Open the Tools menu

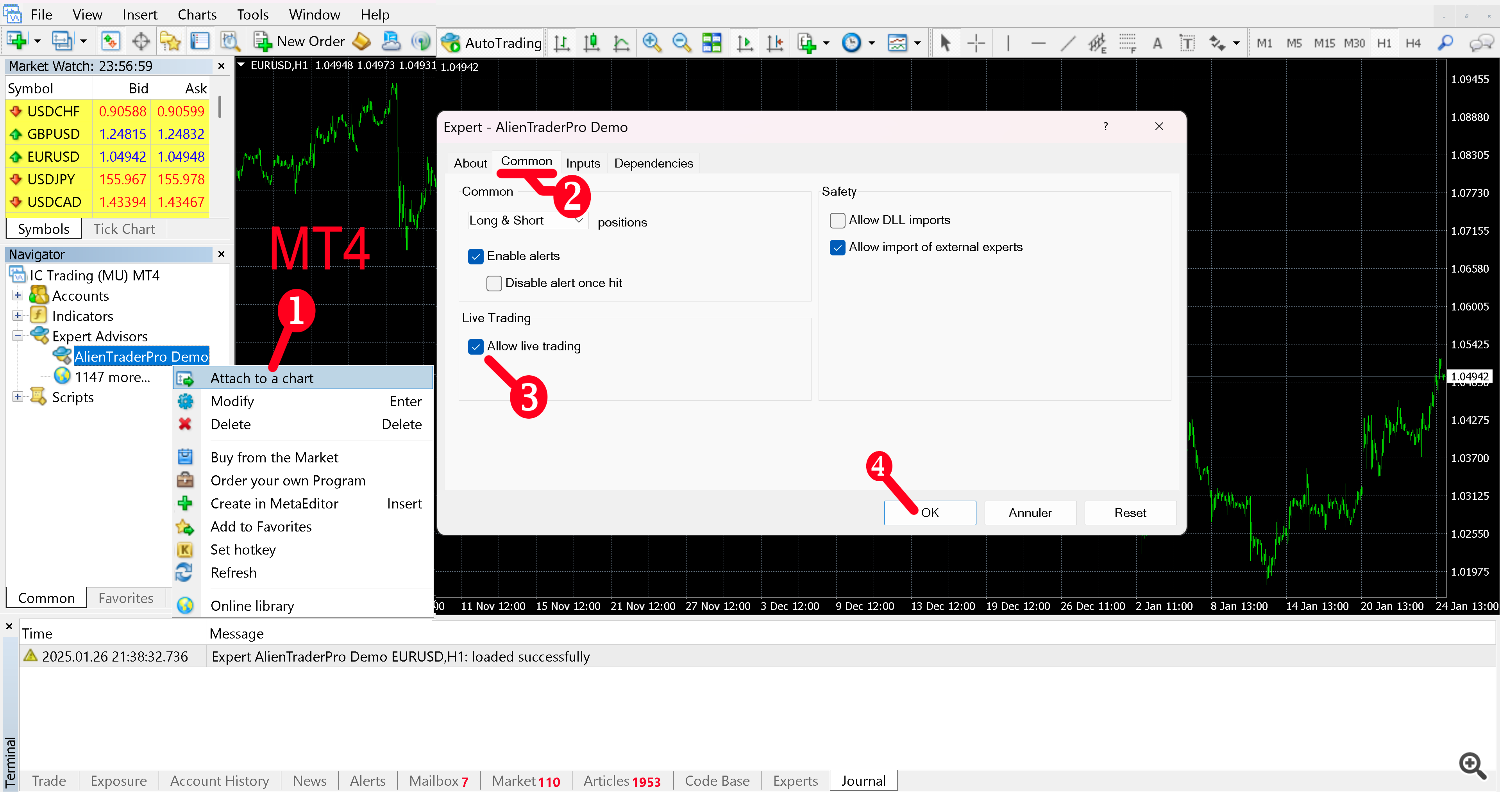tap(253, 14)
